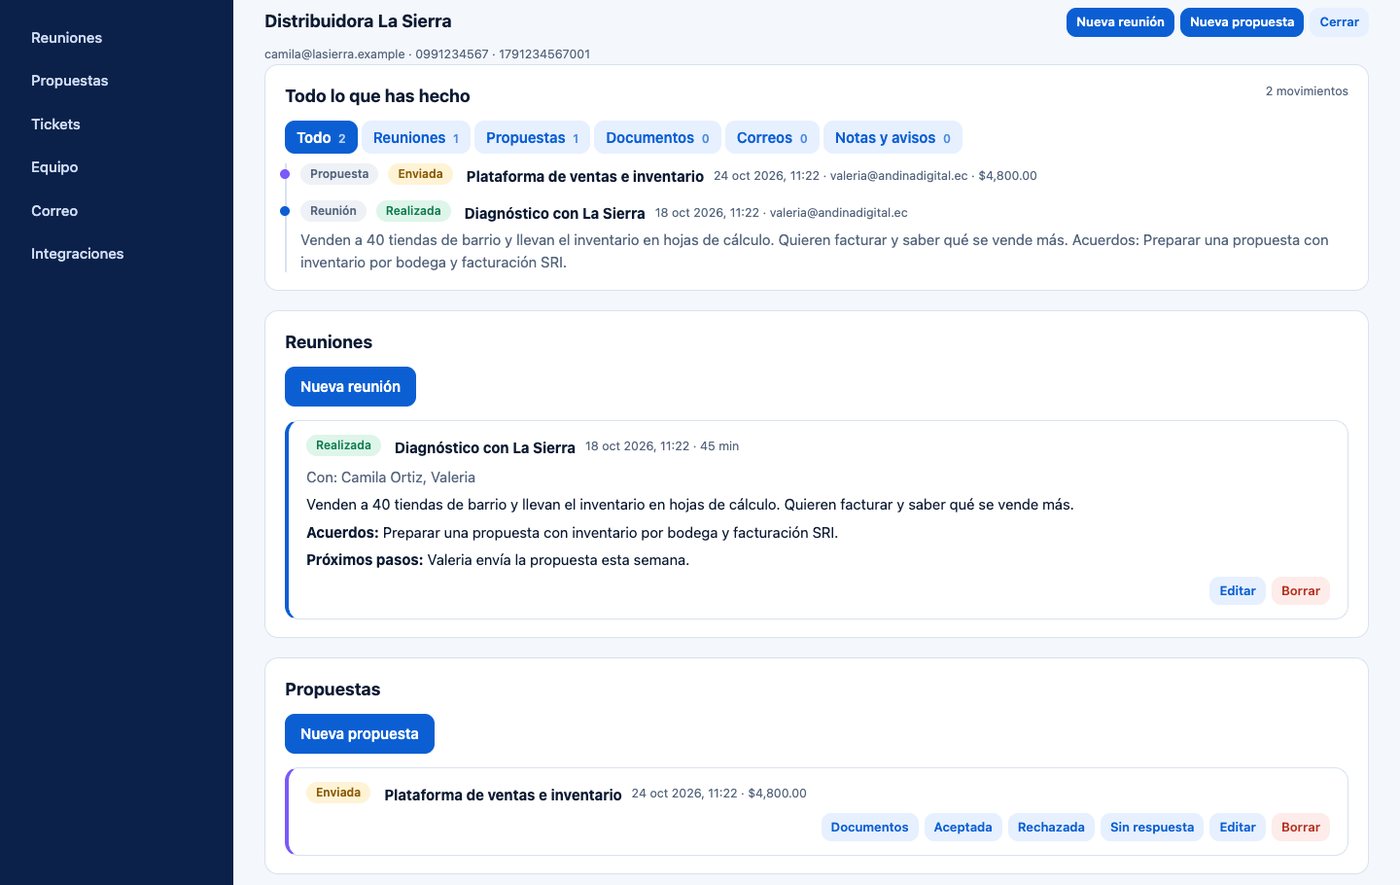Mark the Plataforma proposal as Rechazada
The height and width of the screenshot is (885, 1400).
(1051, 827)
